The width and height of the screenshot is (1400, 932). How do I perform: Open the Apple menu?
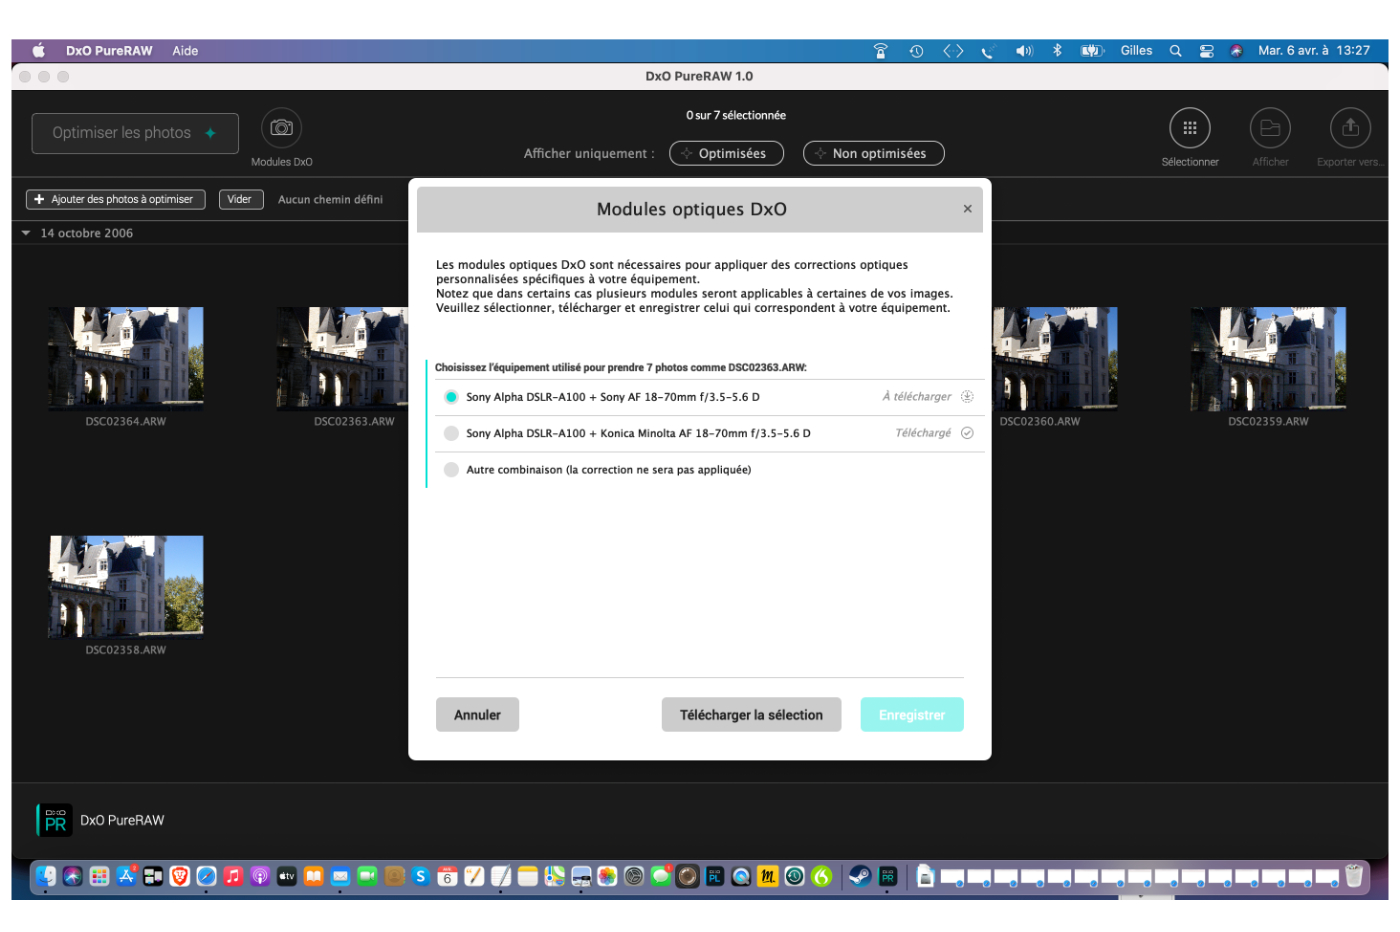coord(39,51)
